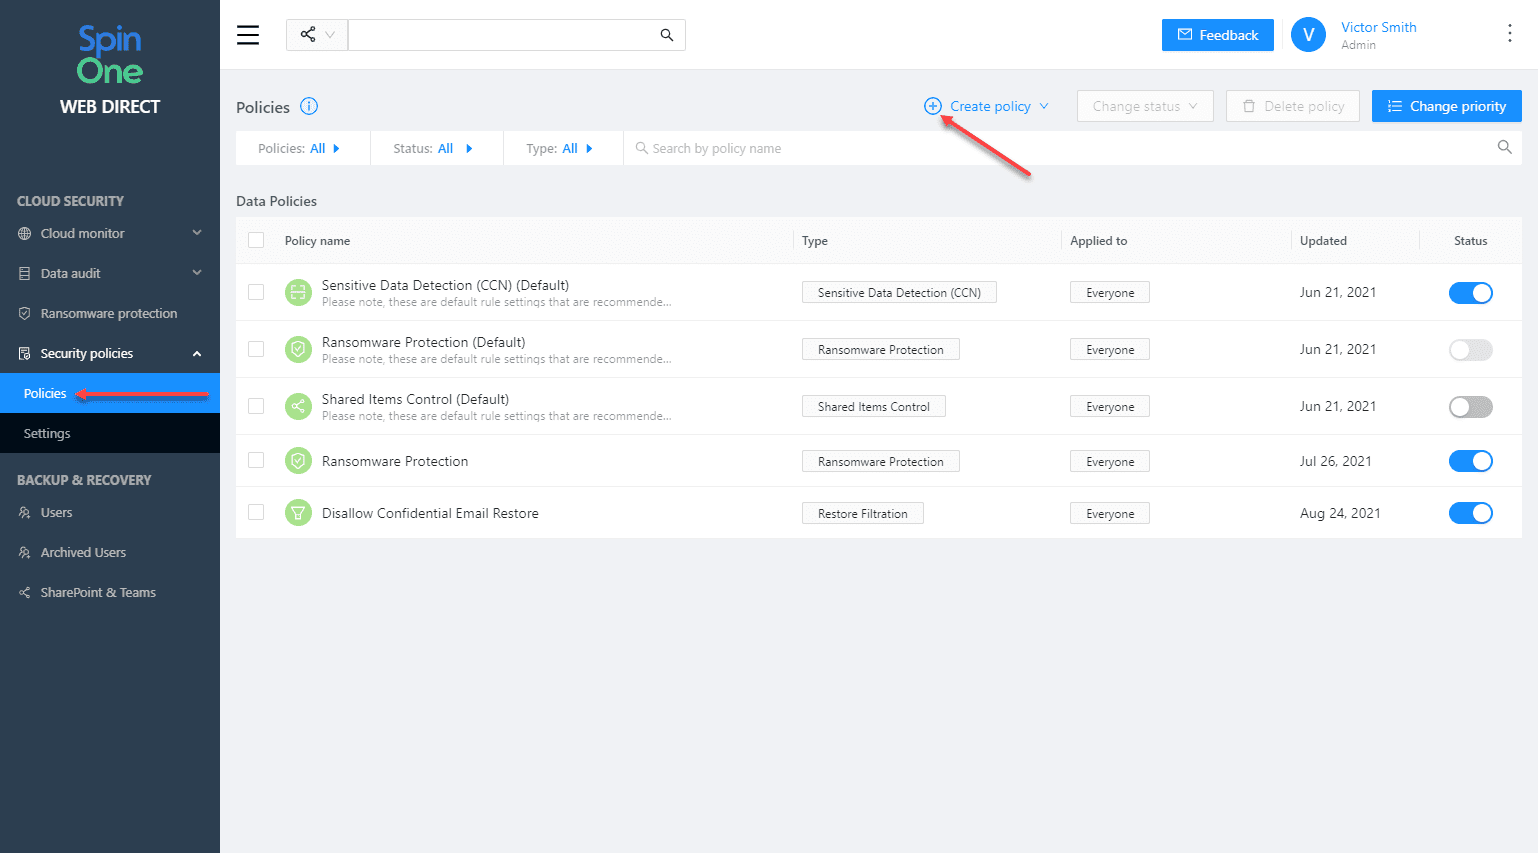Disable the Sensitive Data Detection status toggle

click(1470, 292)
